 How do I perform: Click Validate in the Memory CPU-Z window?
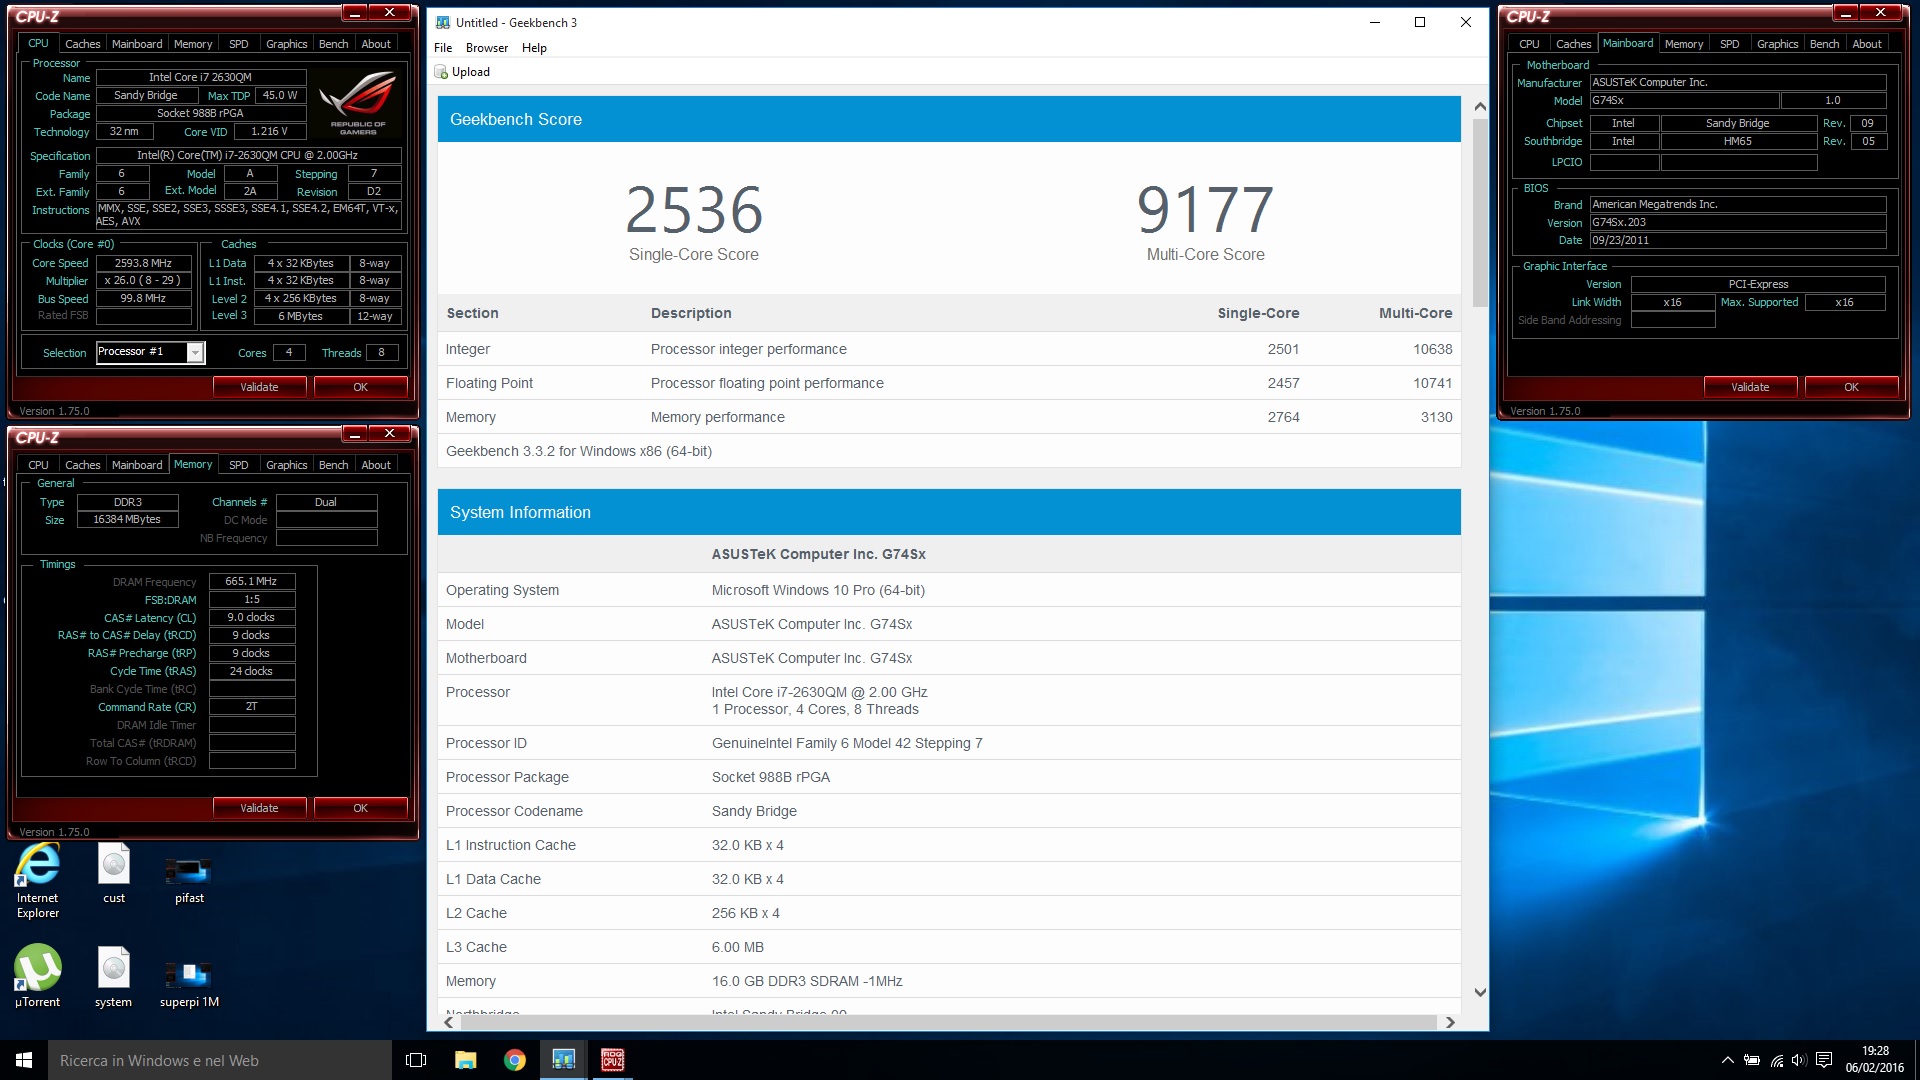pyautogui.click(x=259, y=808)
